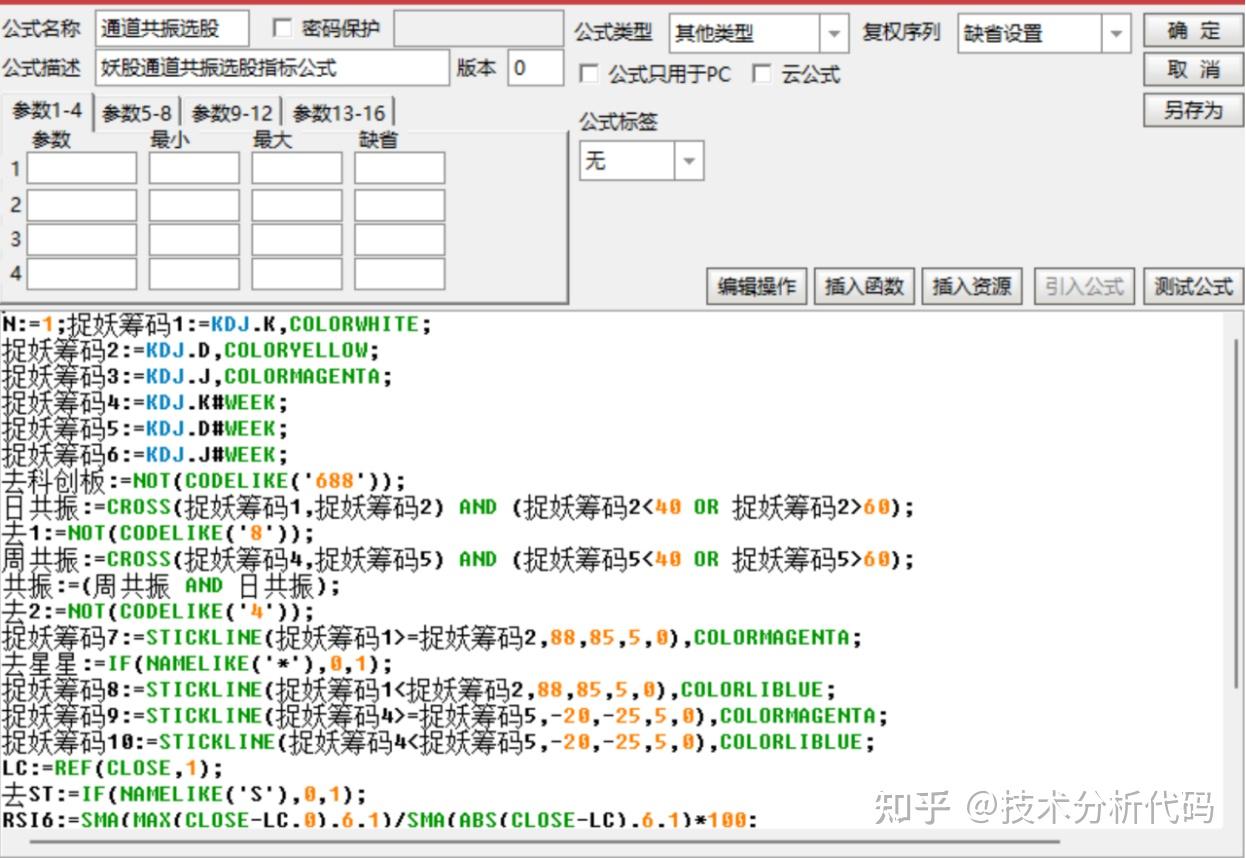This screenshot has width=1246, height=858.
Task: Click the line 去2:=NOT(CODELIKE('4'))
Action: tap(159, 611)
